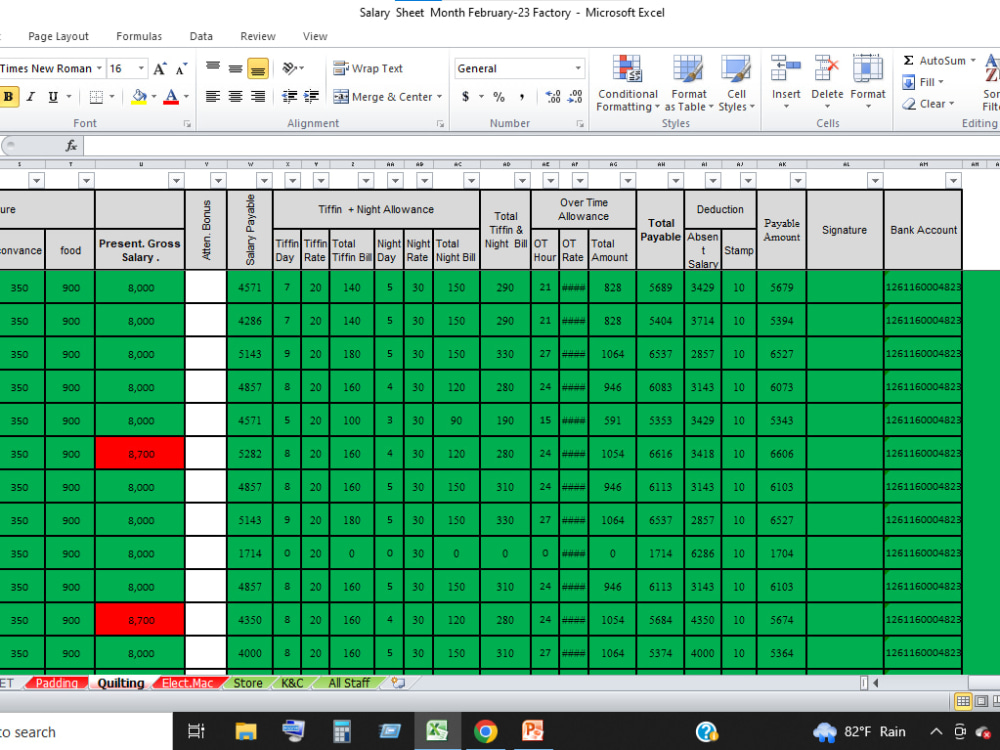Viewport: 1000px width, 750px height.
Task: Apply the red Font Color
Action: (171, 97)
